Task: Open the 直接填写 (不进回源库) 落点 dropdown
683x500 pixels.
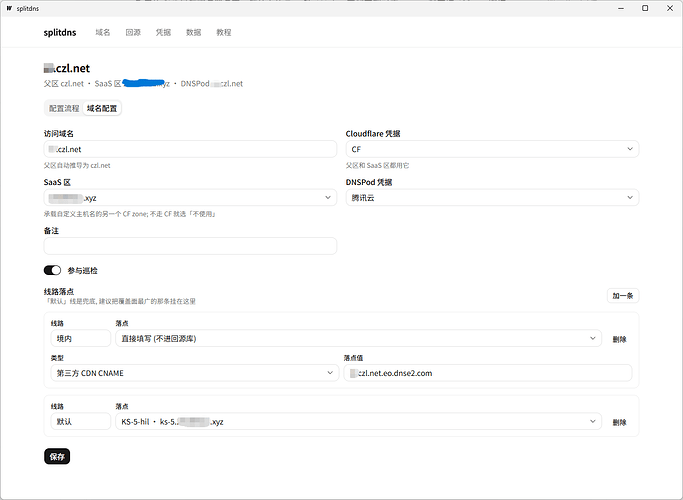Action: [358, 338]
